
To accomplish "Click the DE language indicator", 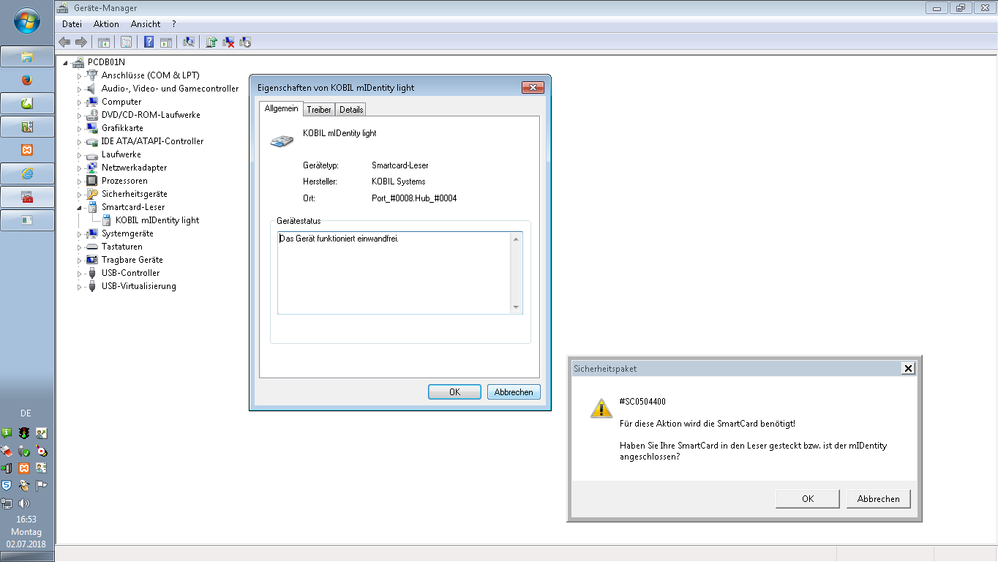I will 25,413.
